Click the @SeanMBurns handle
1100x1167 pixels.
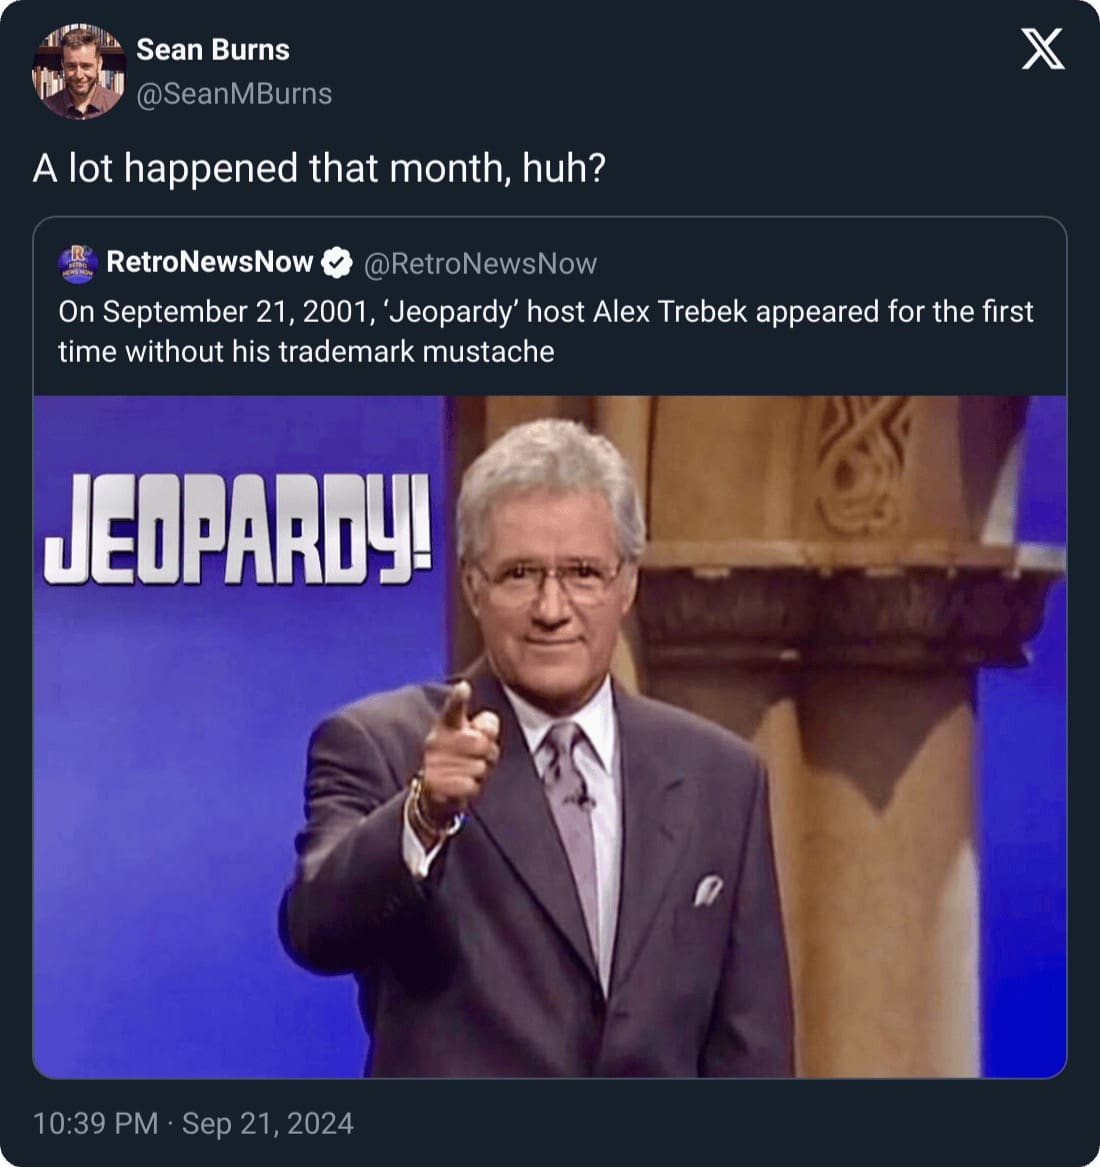click(x=234, y=94)
